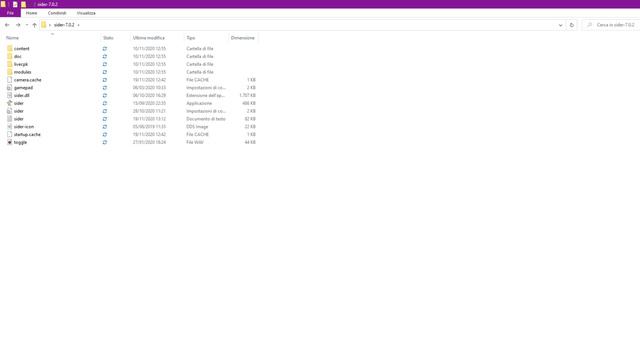The height and width of the screenshot is (360, 640).
Task: Open the Visualizza ribbon tab
Action: pyautogui.click(x=86, y=13)
